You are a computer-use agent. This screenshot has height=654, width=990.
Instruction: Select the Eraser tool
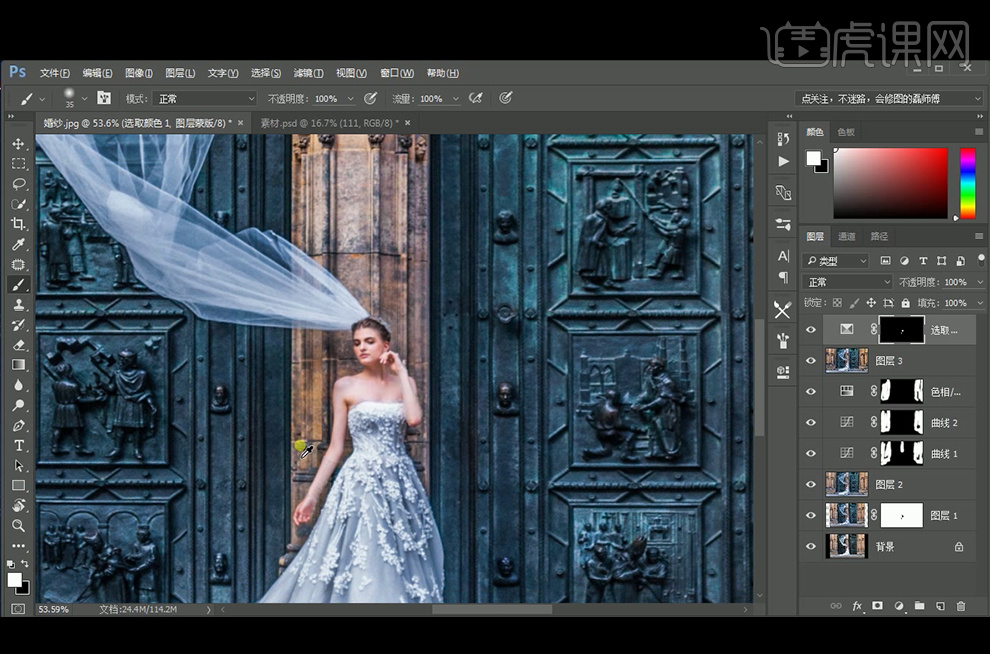point(18,345)
